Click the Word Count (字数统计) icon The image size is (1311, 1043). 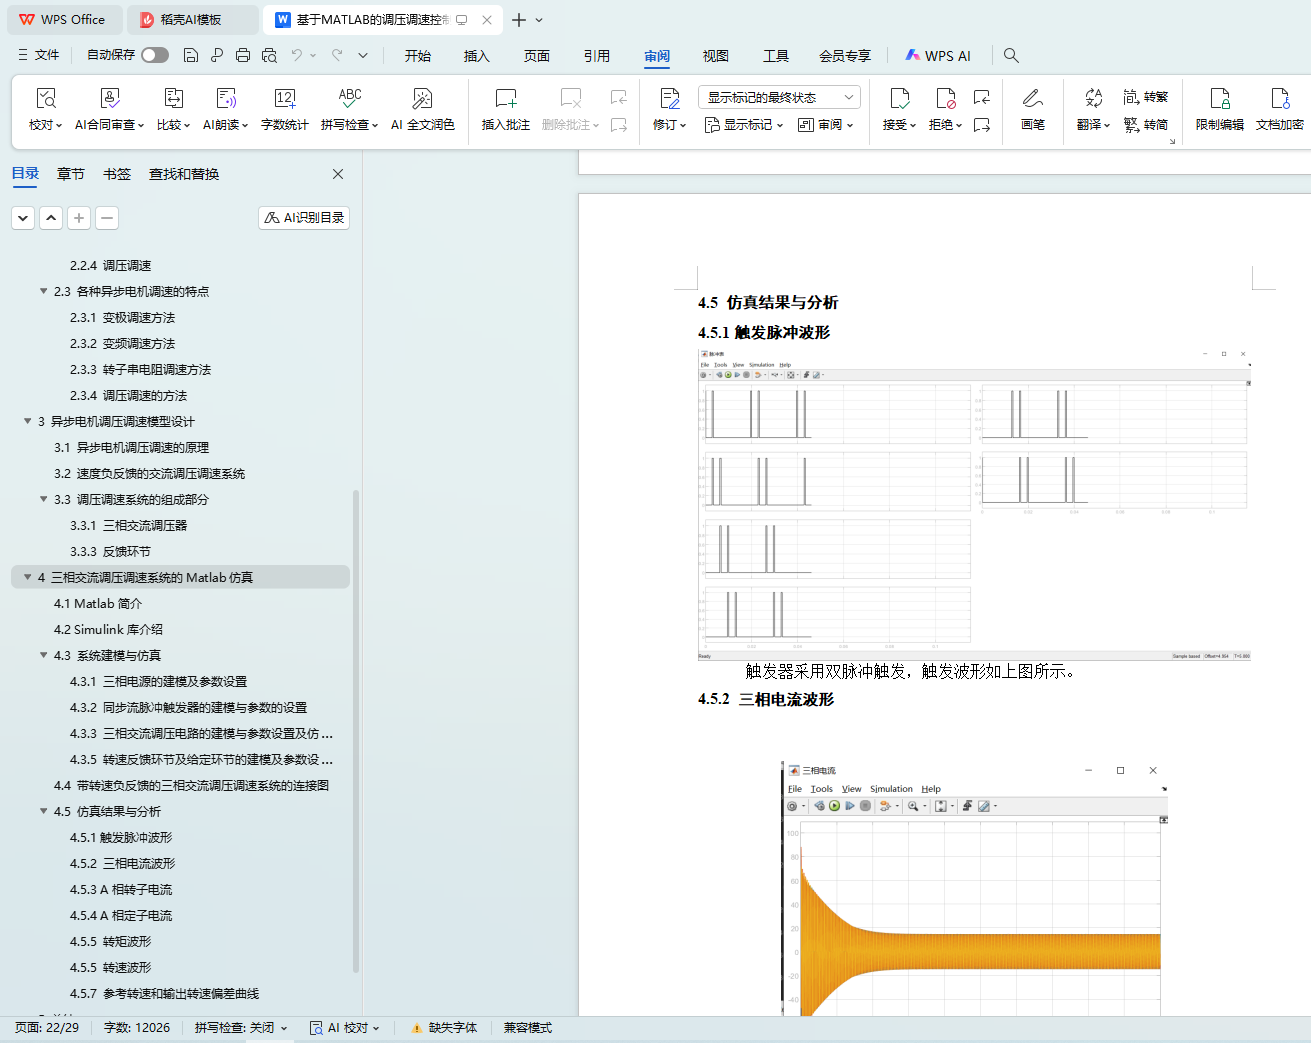point(284,99)
